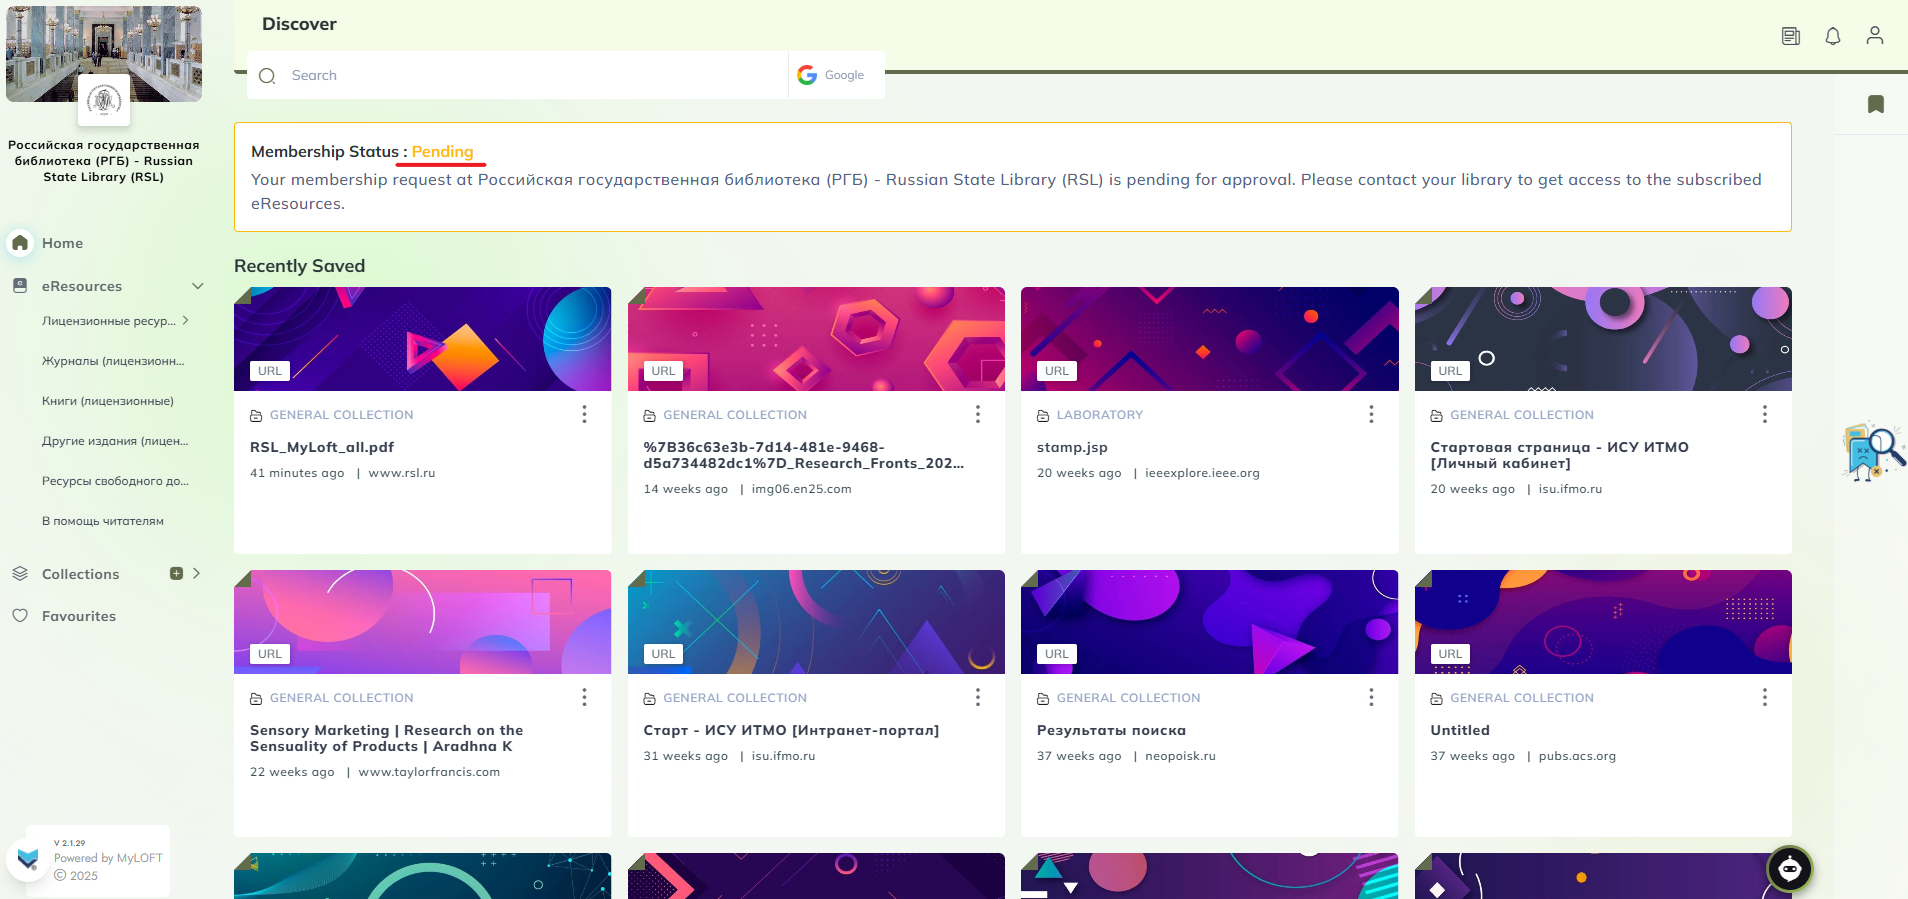Click the Google search provider icon

point(807,75)
